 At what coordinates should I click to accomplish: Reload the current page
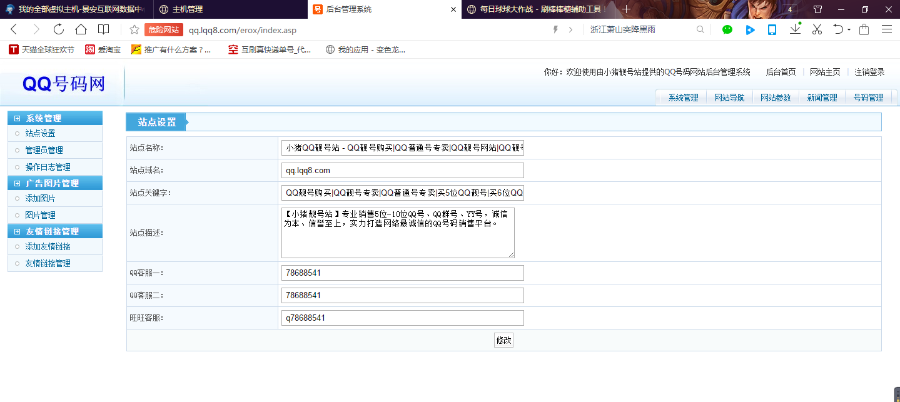pos(59,30)
